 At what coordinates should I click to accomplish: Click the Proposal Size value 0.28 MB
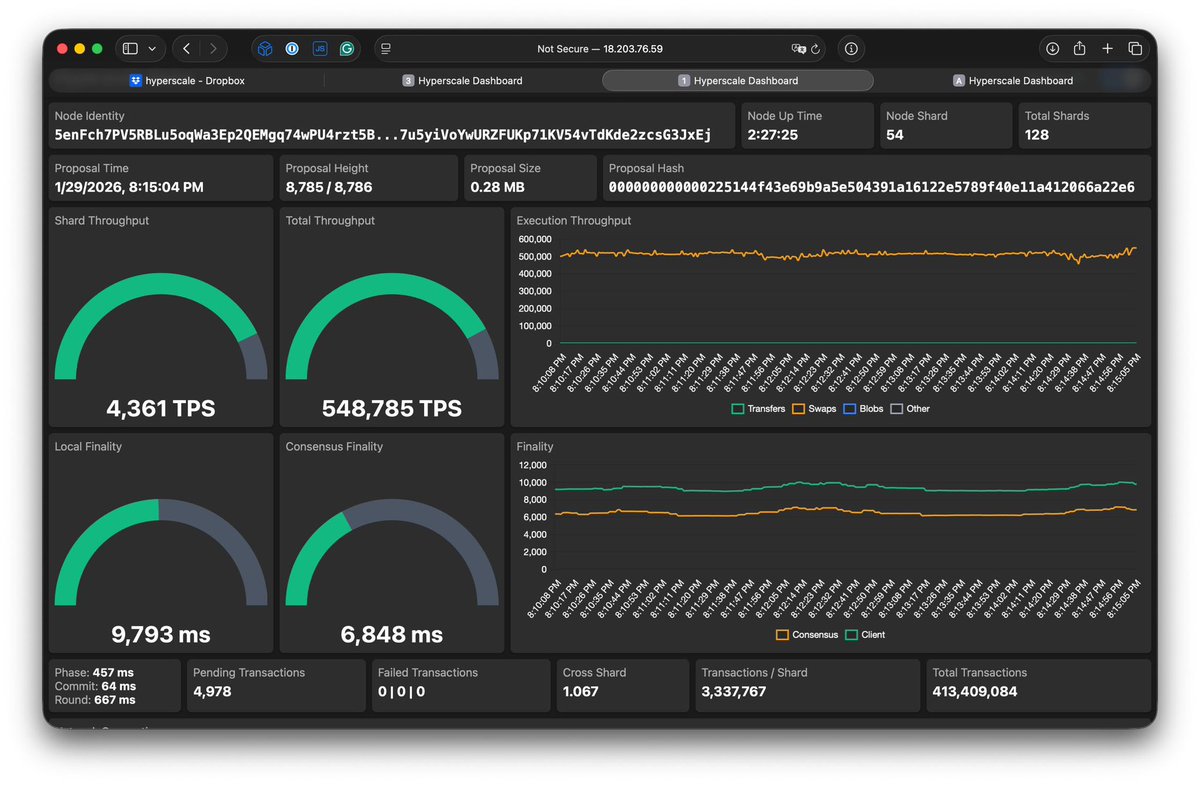tap(499, 187)
